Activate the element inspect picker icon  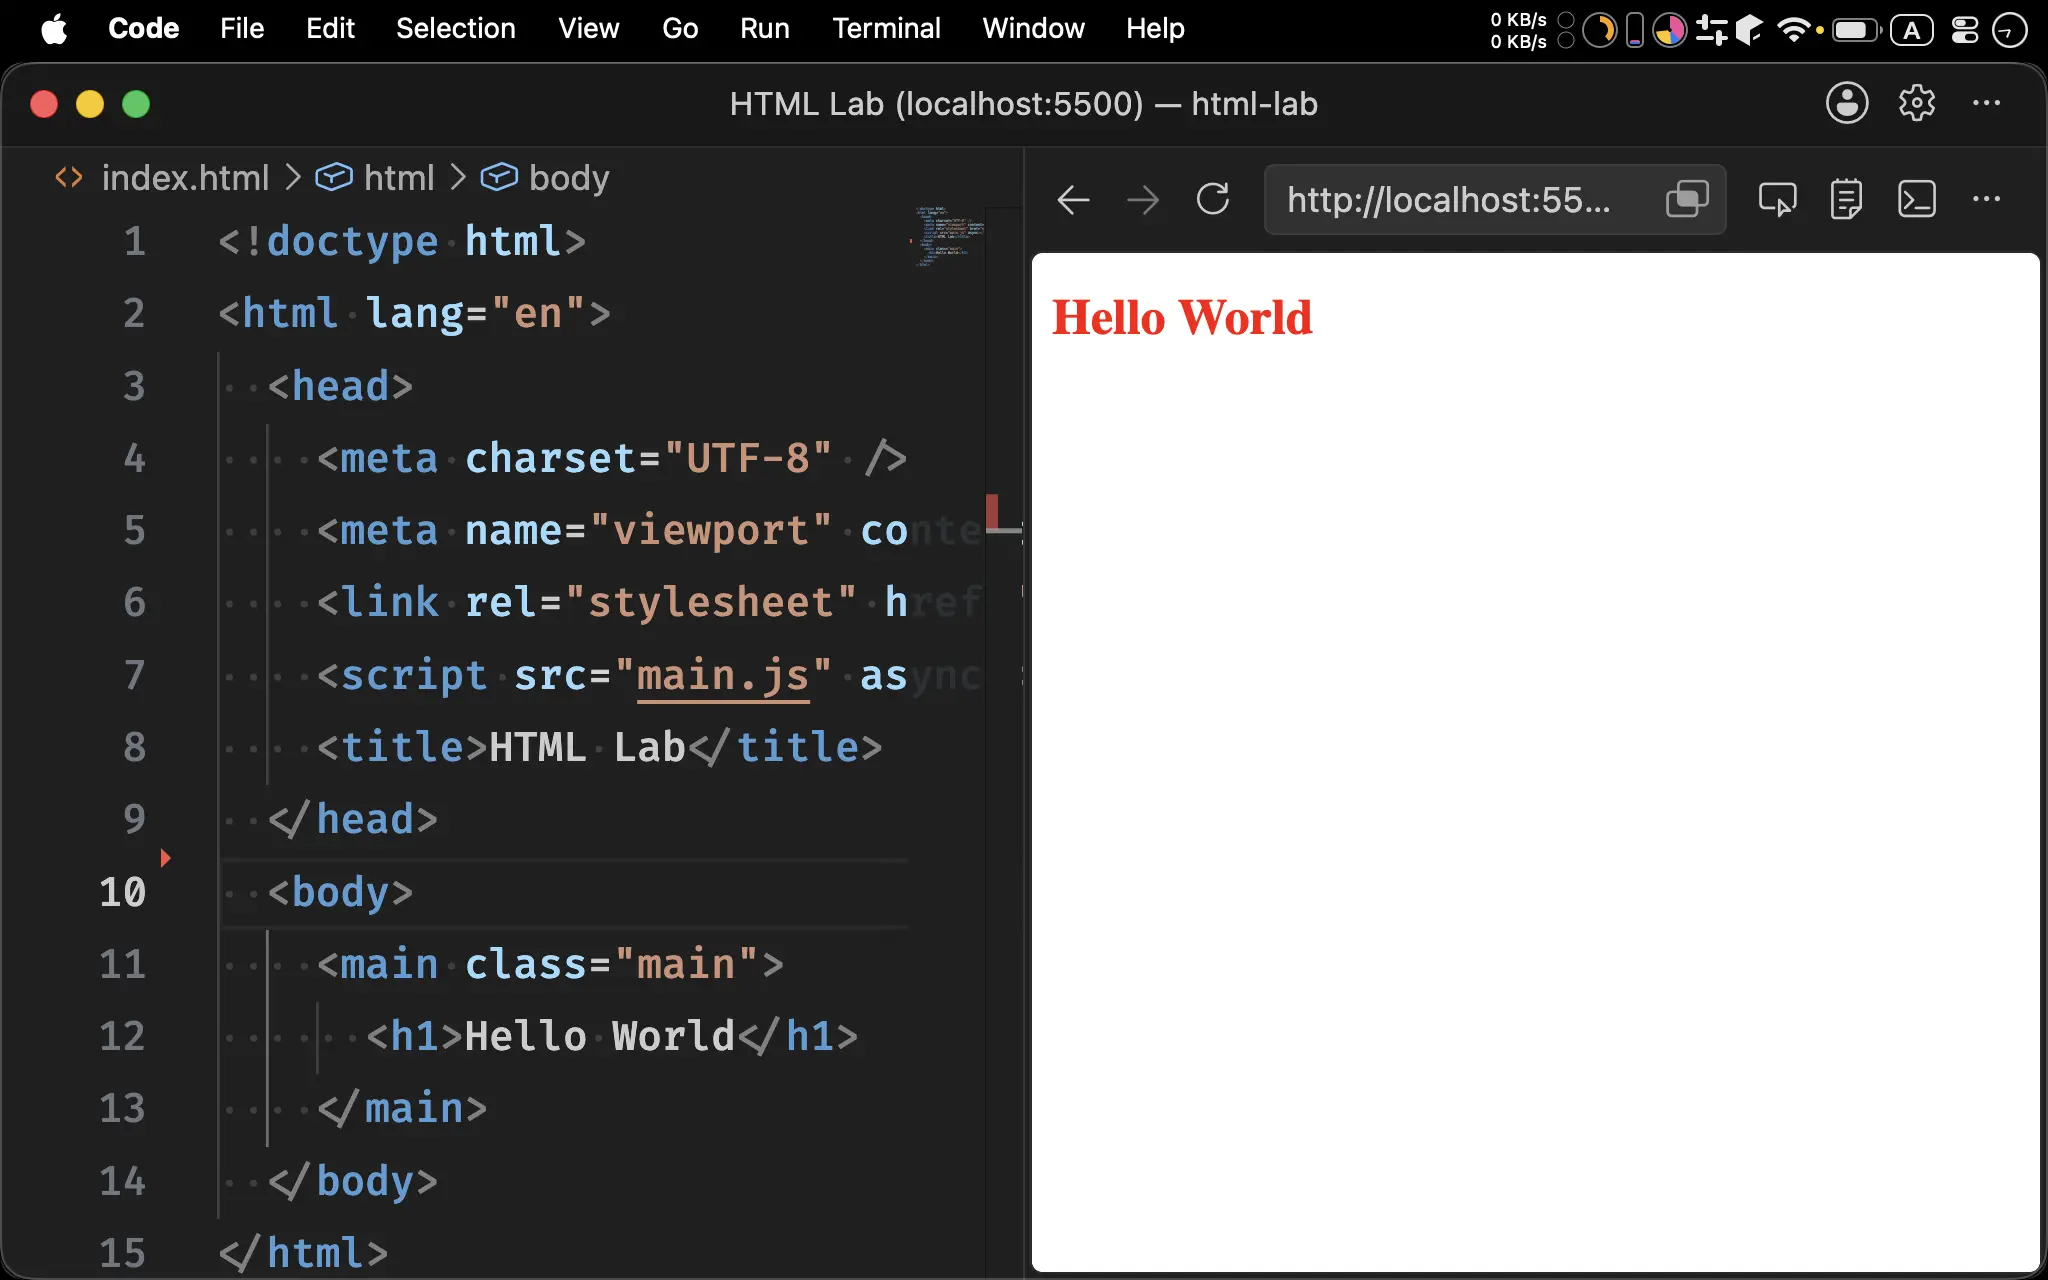click(1777, 200)
